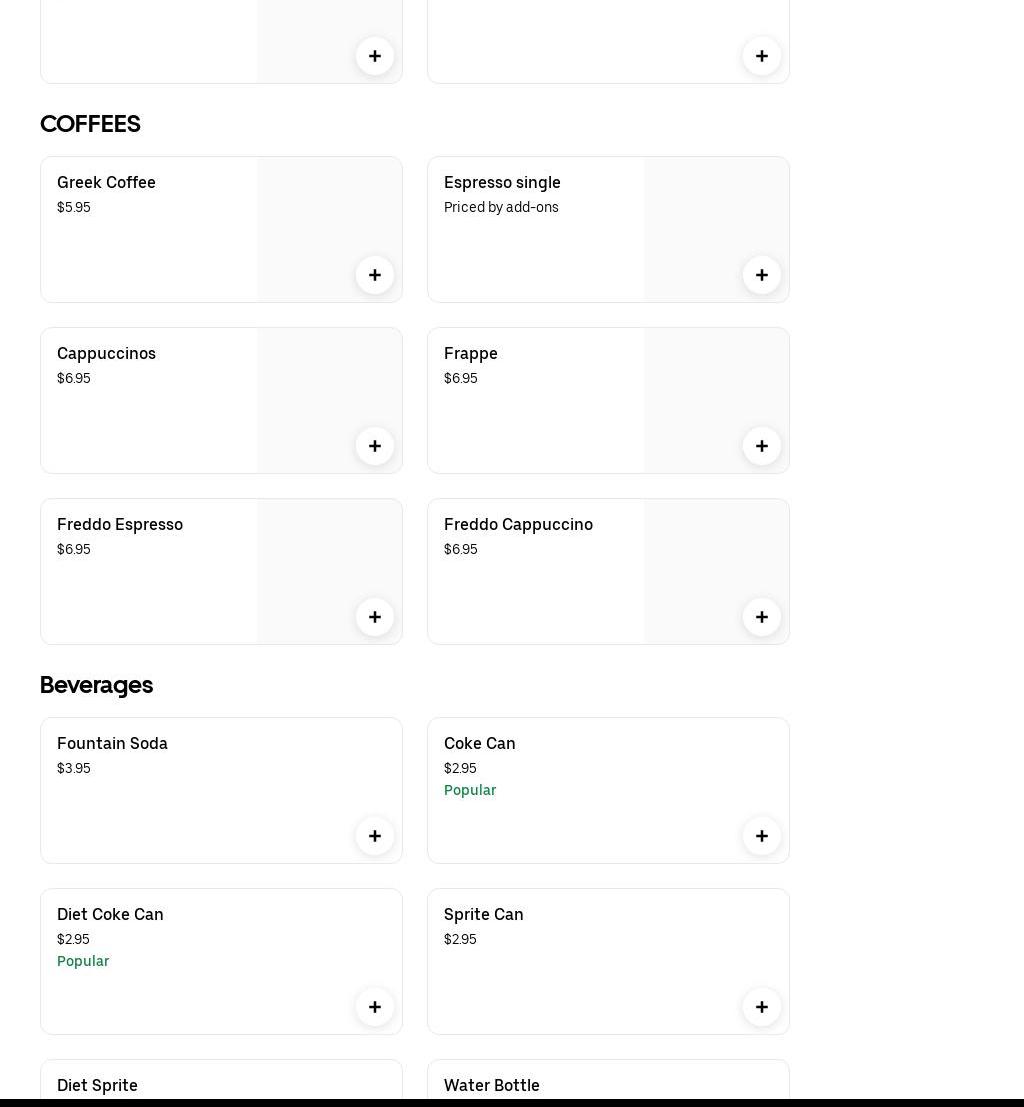1024x1107 pixels.
Task: Open the Greek Coffee item name
Action: tap(106, 183)
